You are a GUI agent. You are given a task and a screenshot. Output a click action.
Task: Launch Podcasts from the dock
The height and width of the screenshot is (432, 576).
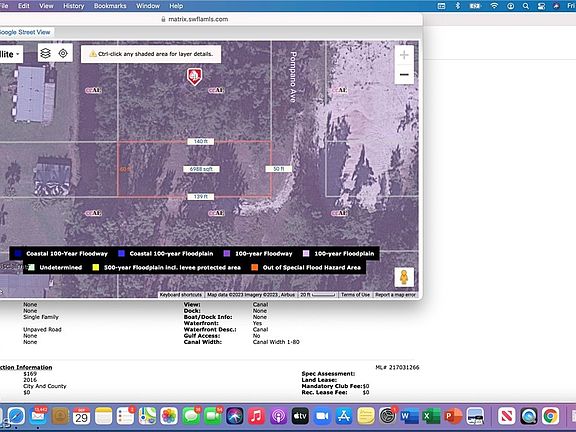(x=278, y=416)
